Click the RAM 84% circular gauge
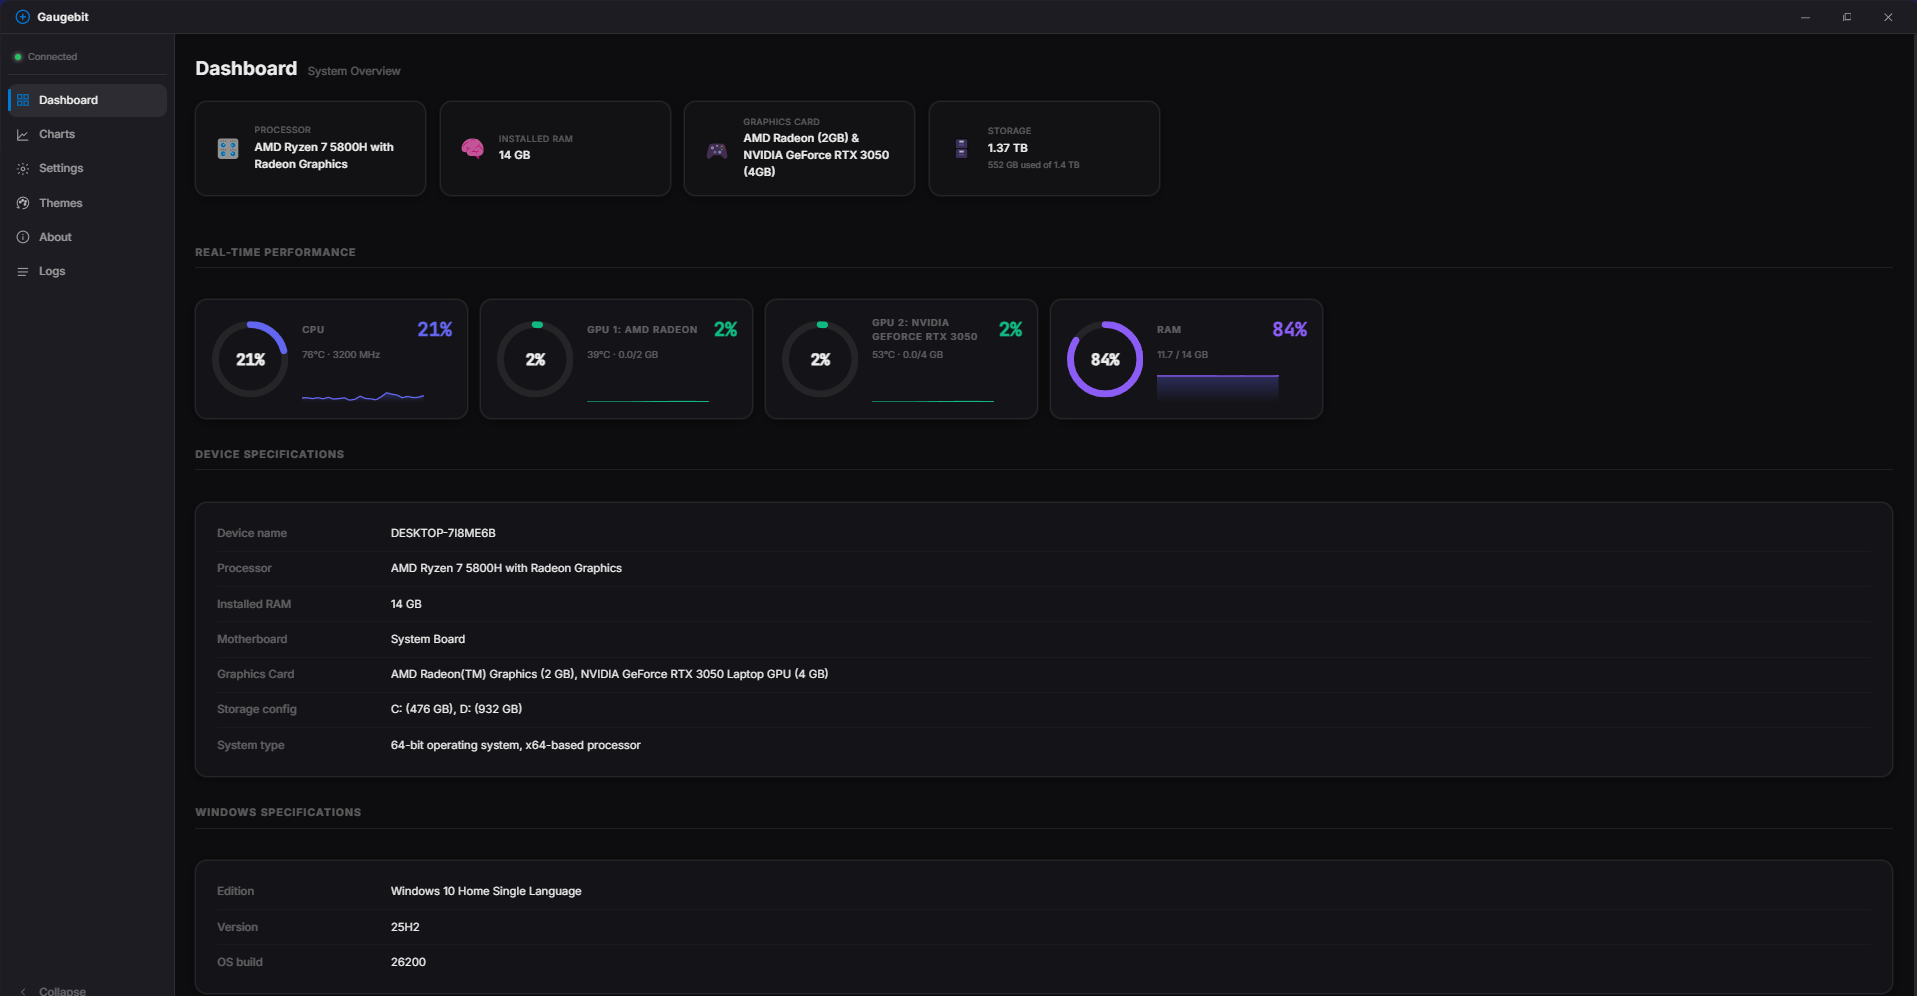Screen dimensions: 1917x996 pyautogui.click(x=1105, y=359)
